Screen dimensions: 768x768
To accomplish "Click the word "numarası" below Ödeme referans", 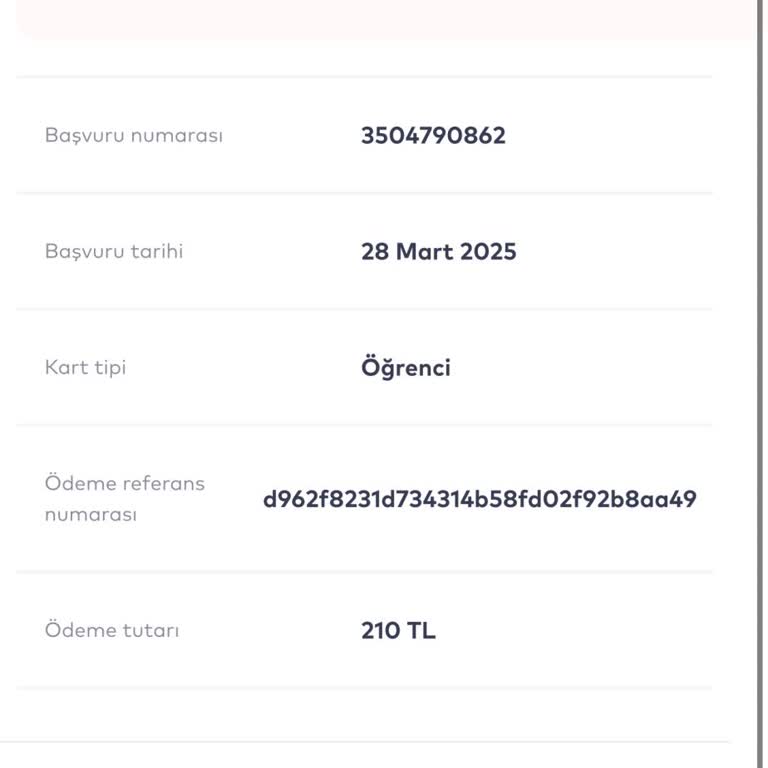I will coord(90,516).
